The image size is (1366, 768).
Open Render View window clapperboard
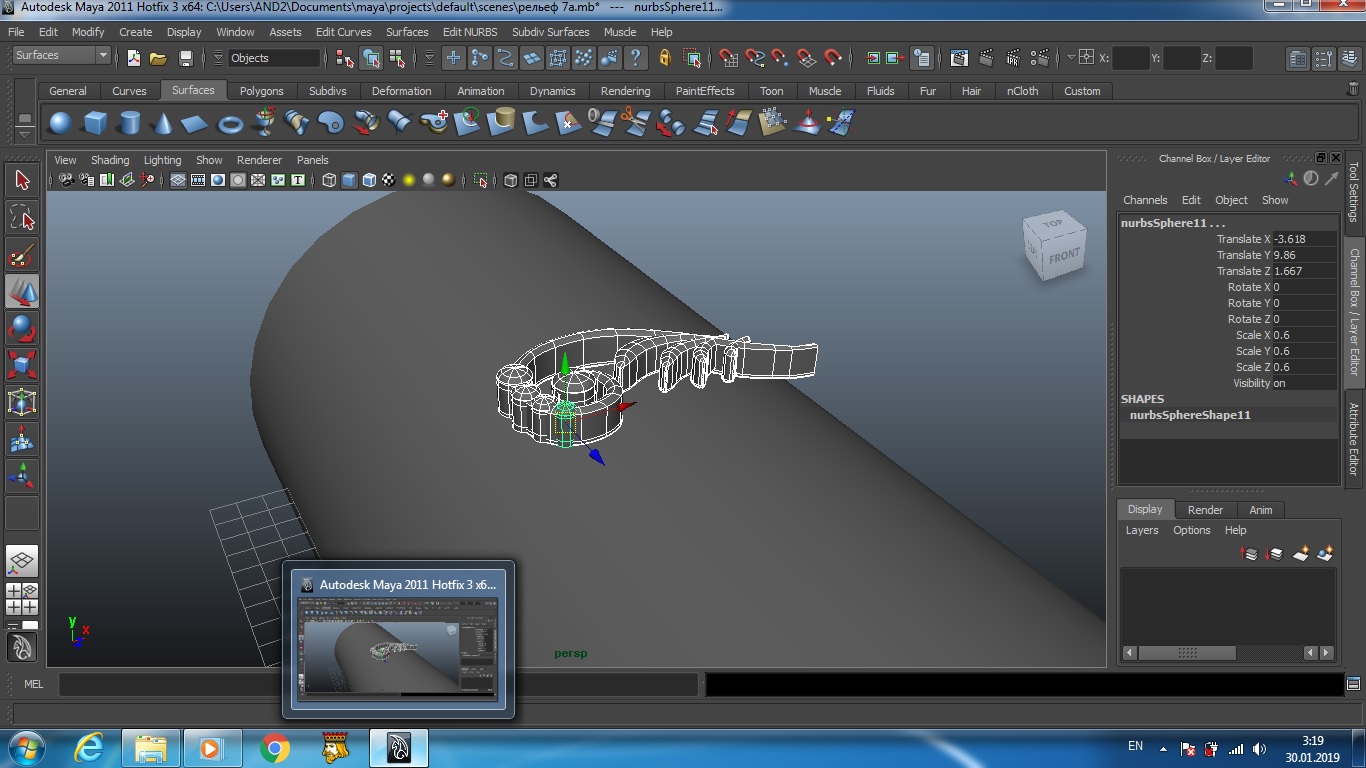click(959, 58)
